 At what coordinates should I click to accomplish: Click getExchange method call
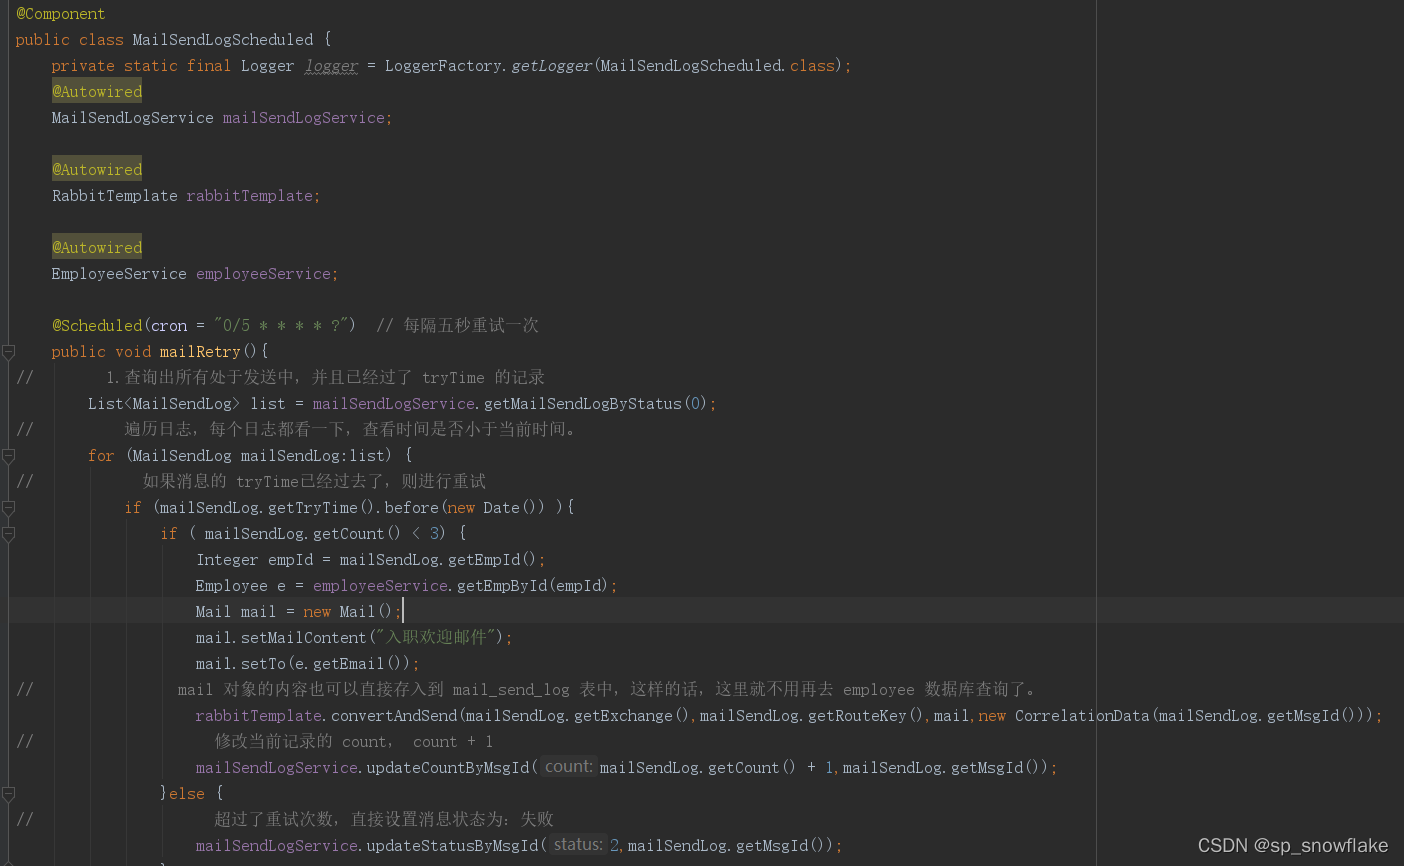pos(624,716)
